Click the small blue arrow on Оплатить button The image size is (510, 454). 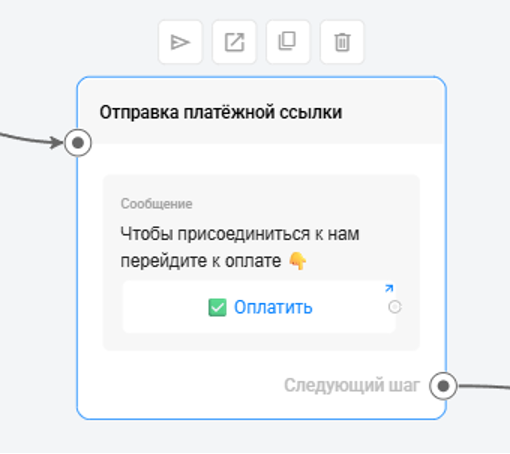(x=389, y=288)
